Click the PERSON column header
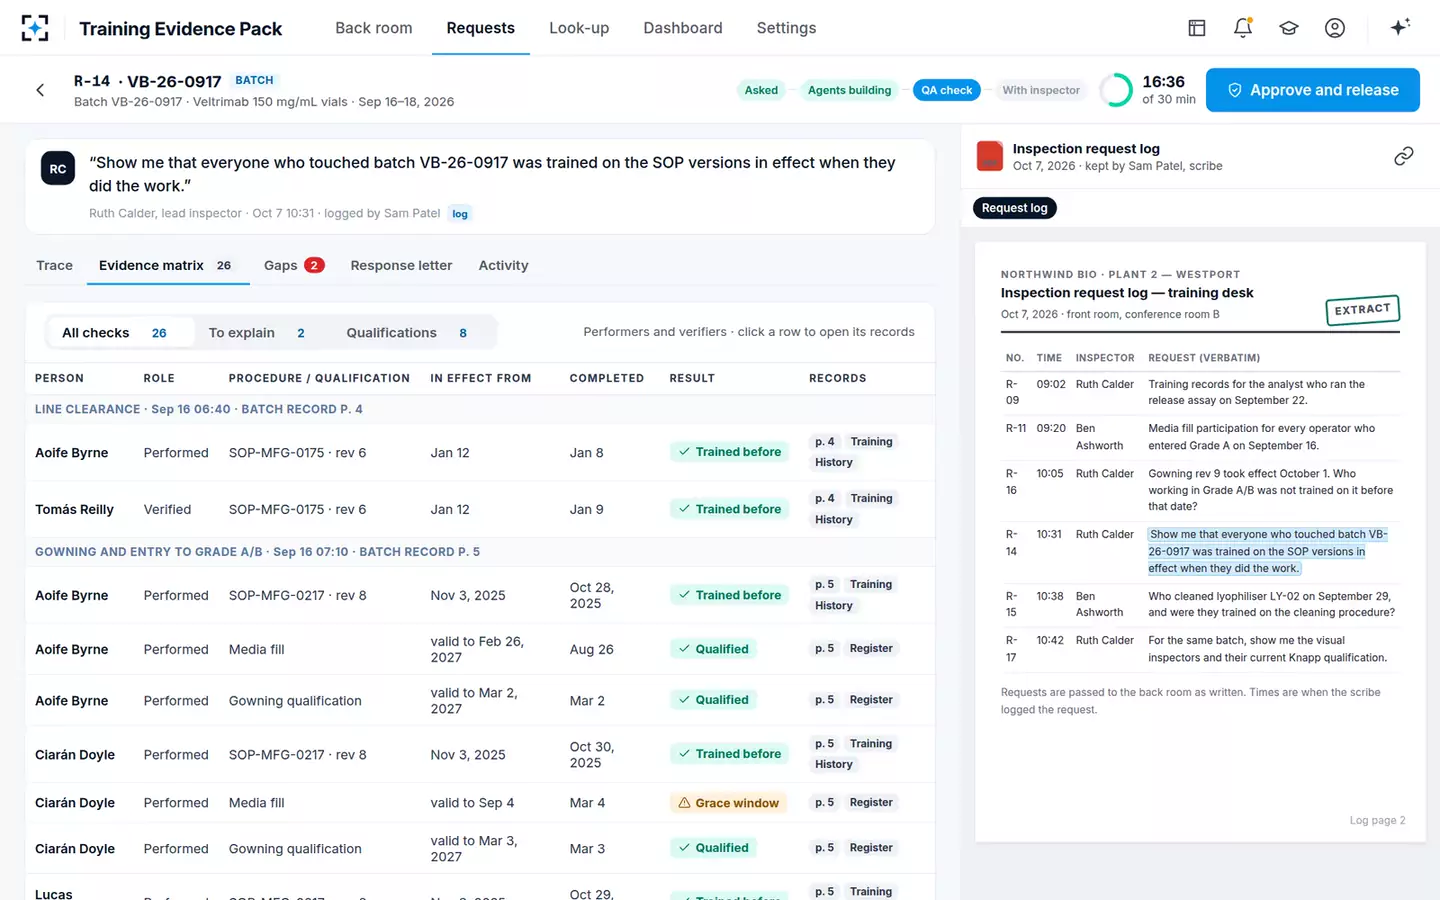 [59, 378]
